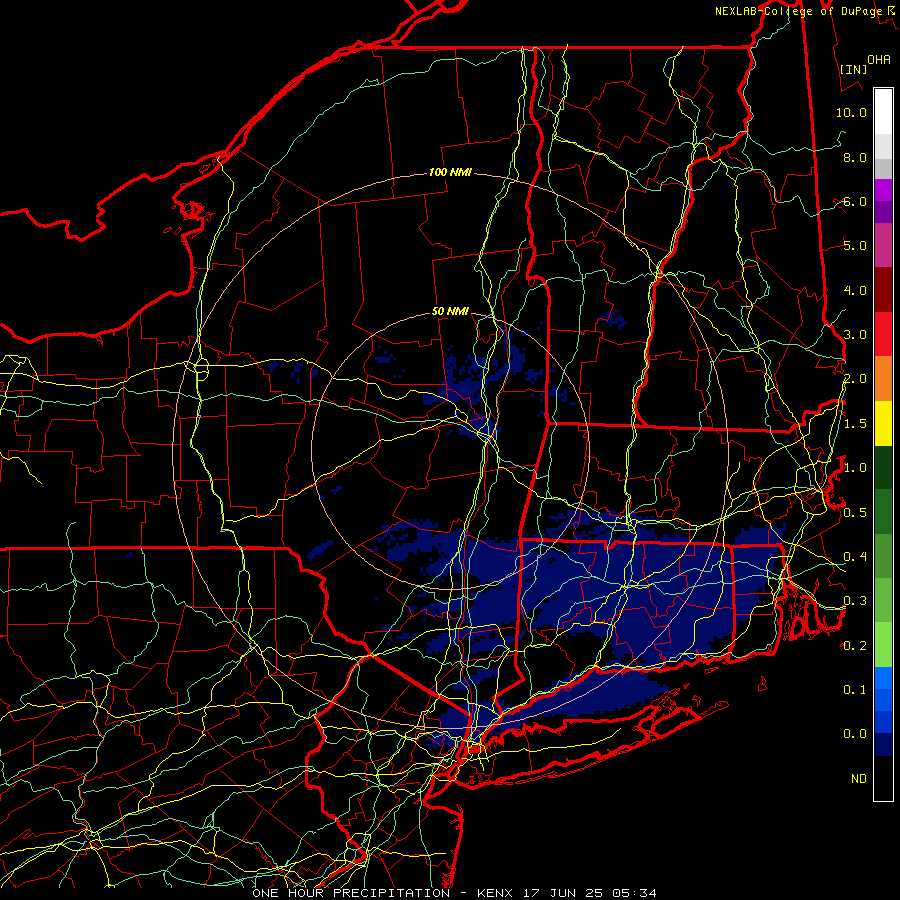Click the 0.1 legend value
Screen dimensions: 900x900
coord(855,689)
